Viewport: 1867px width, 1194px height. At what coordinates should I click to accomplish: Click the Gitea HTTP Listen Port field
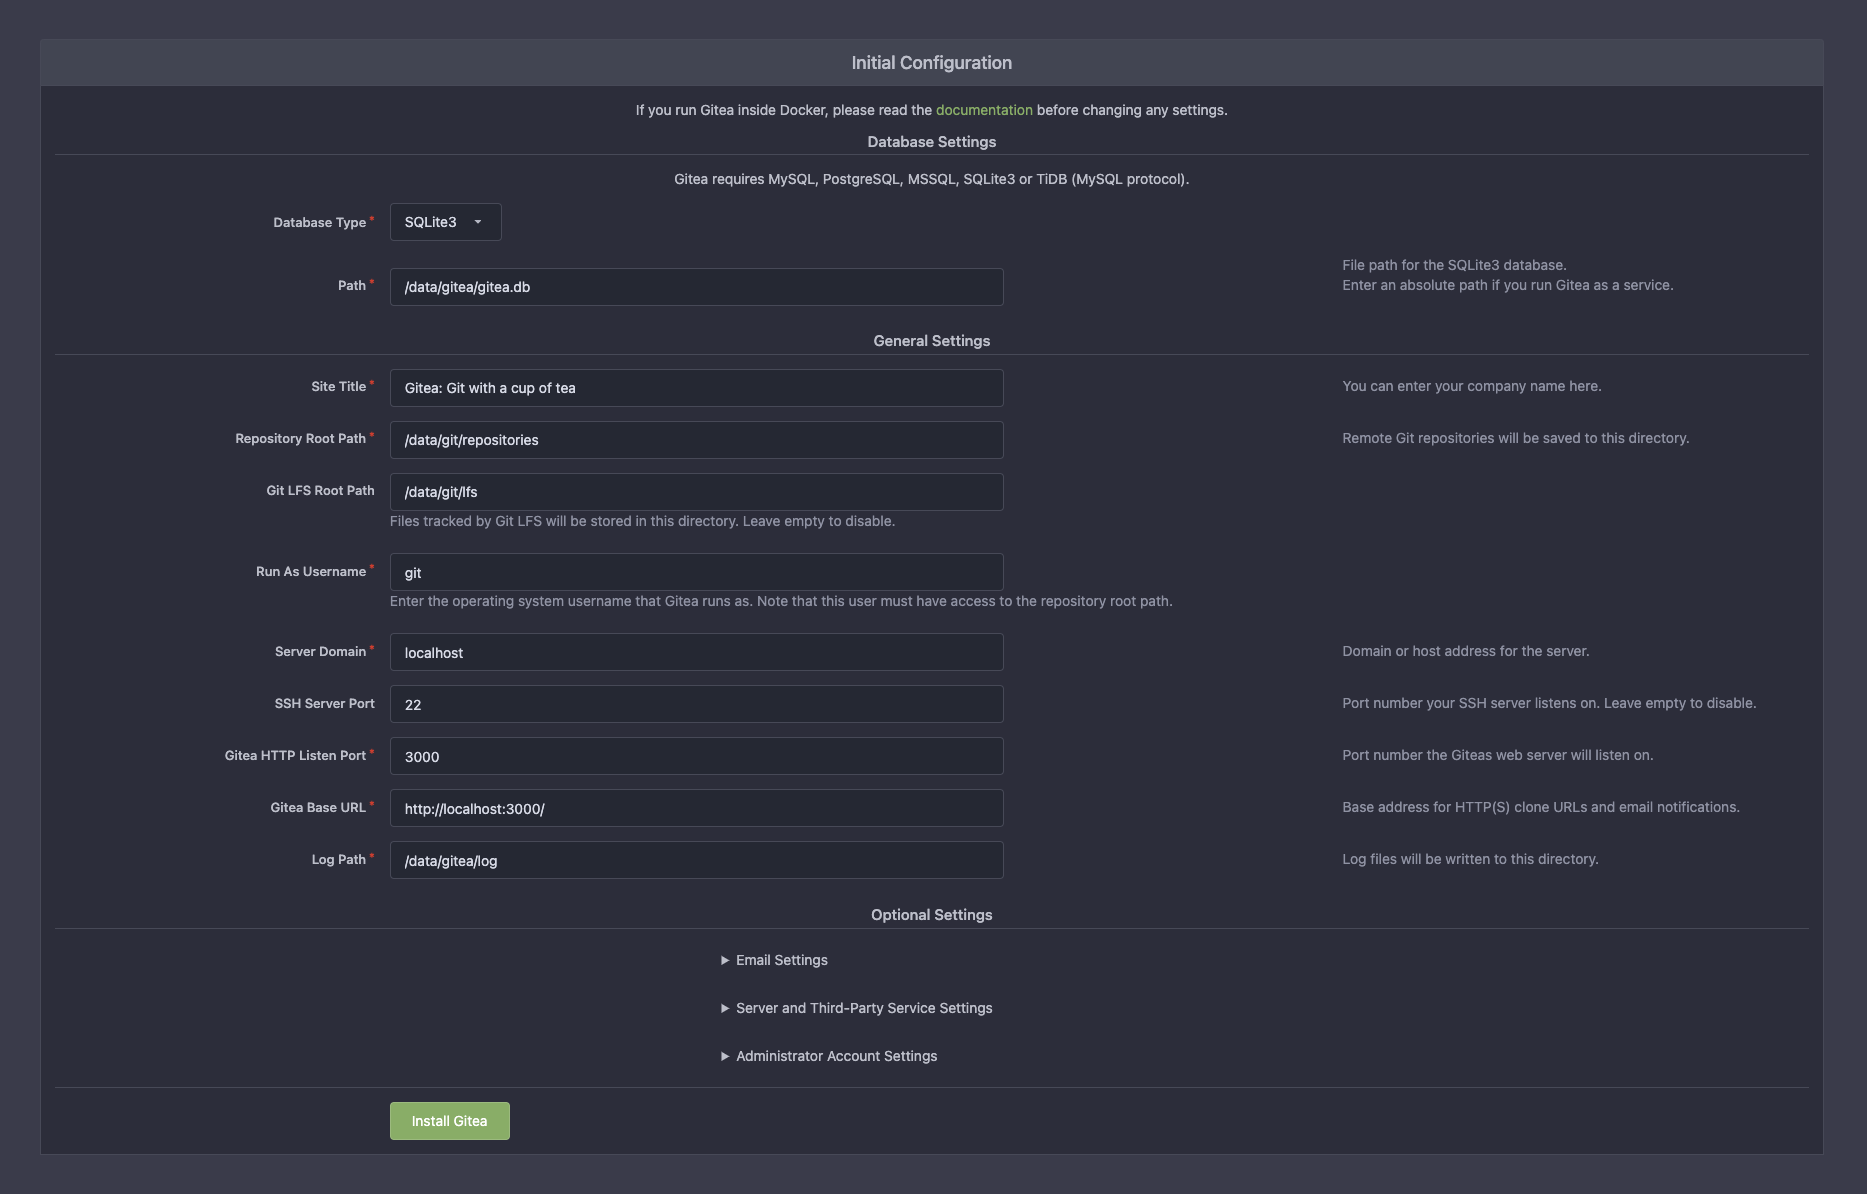click(696, 755)
